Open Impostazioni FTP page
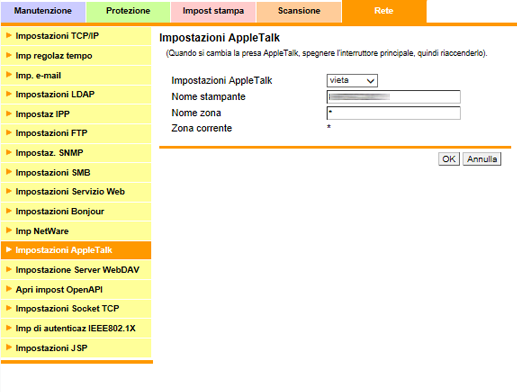517x392 pixels. pyautogui.click(x=76, y=133)
